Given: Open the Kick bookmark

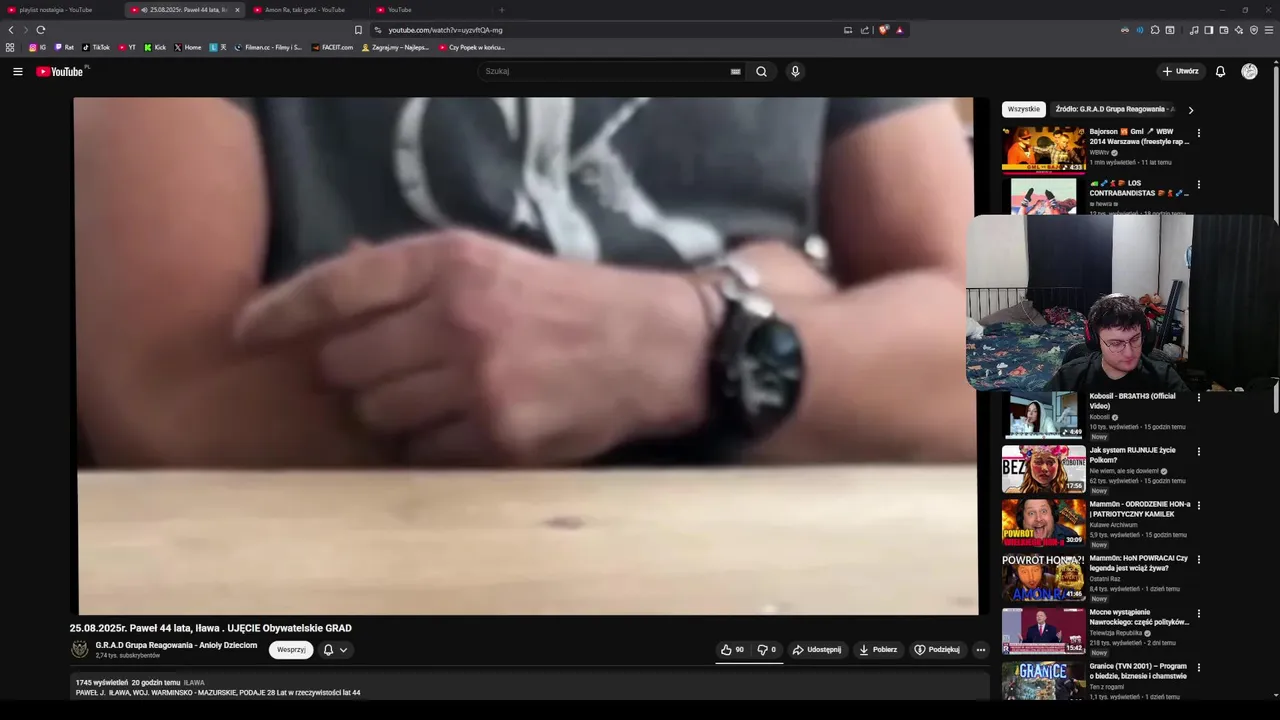Looking at the screenshot, I should pos(155,47).
